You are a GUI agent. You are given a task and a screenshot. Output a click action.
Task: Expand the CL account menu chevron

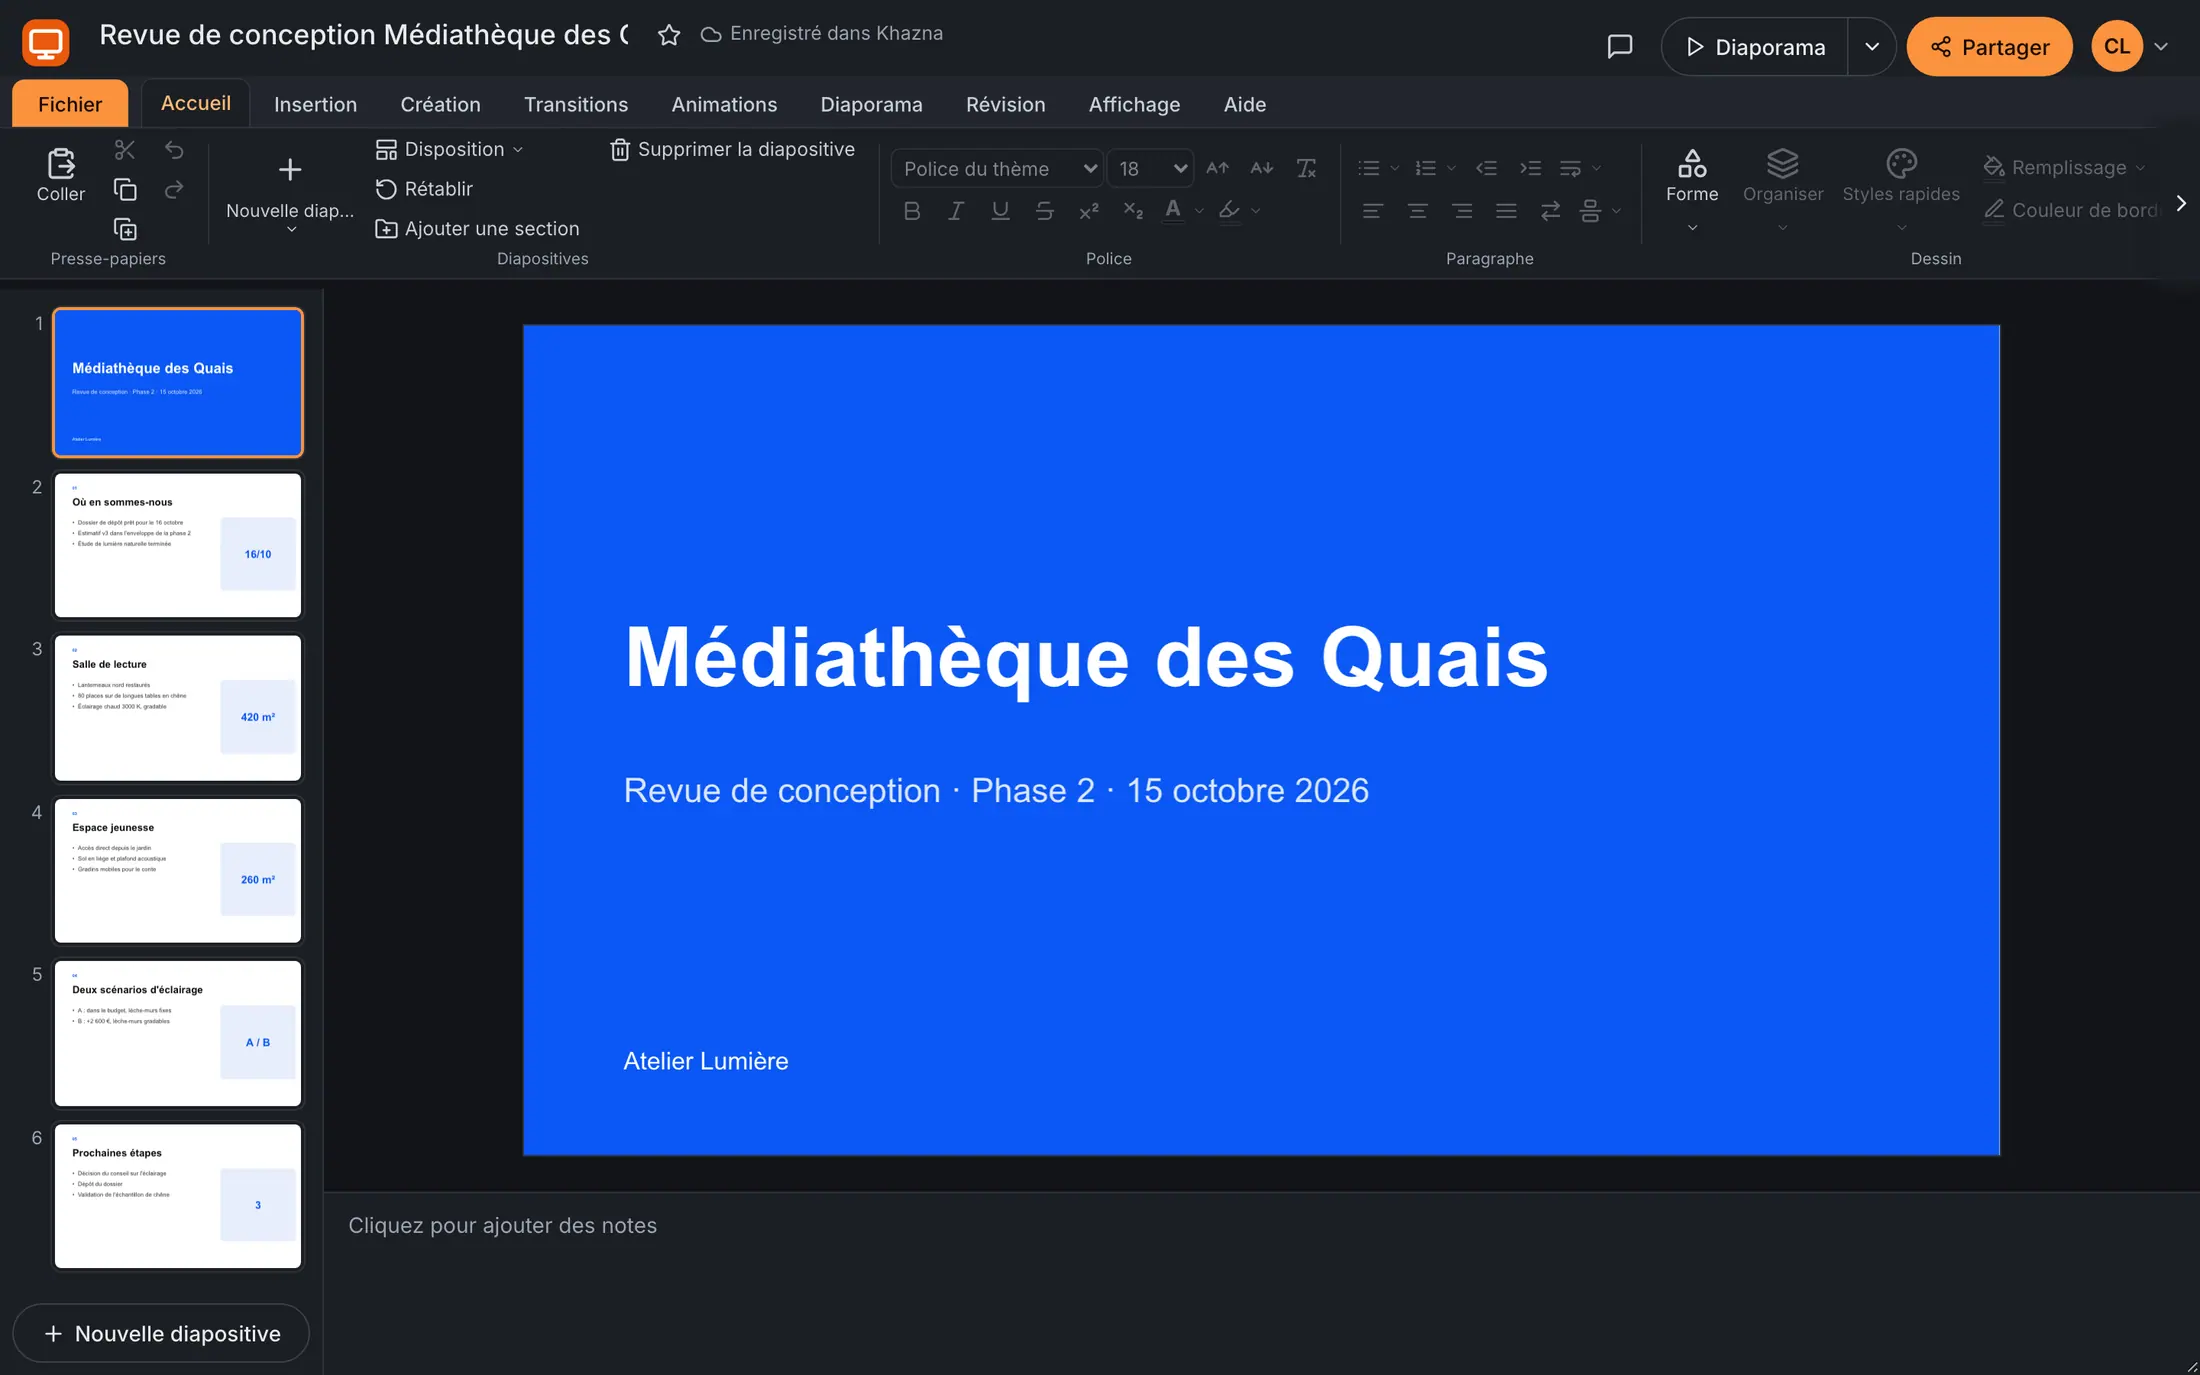point(2161,47)
